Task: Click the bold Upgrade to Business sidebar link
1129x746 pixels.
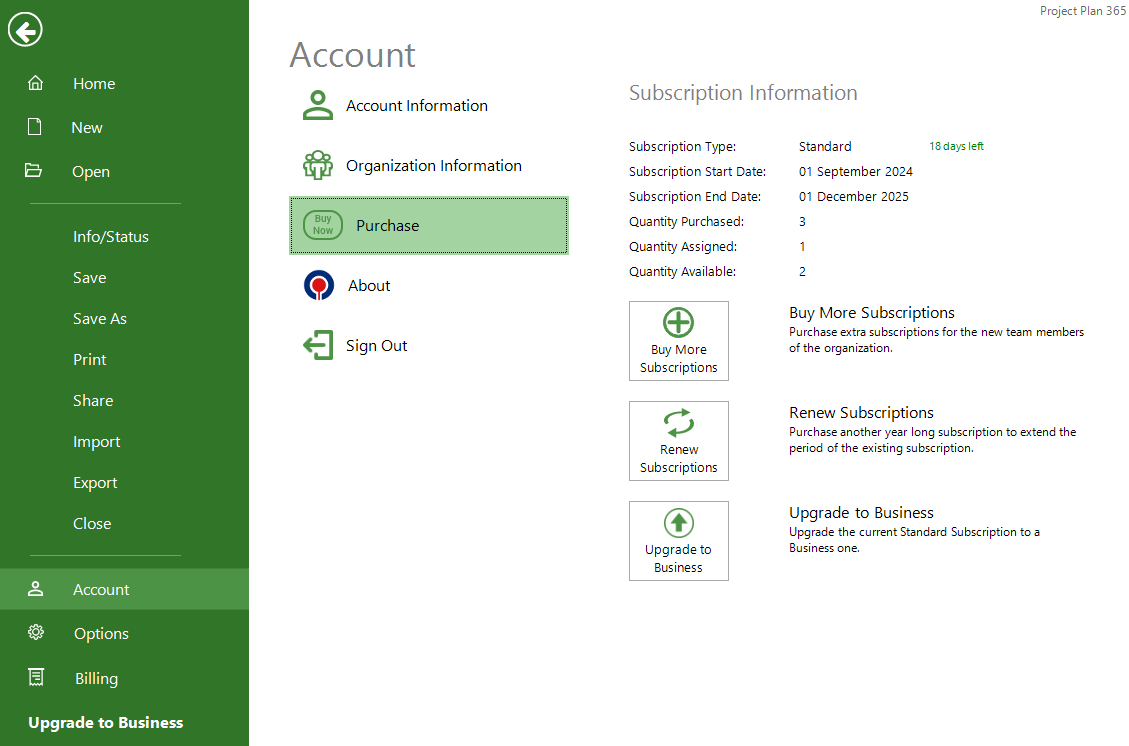Action: tap(105, 723)
